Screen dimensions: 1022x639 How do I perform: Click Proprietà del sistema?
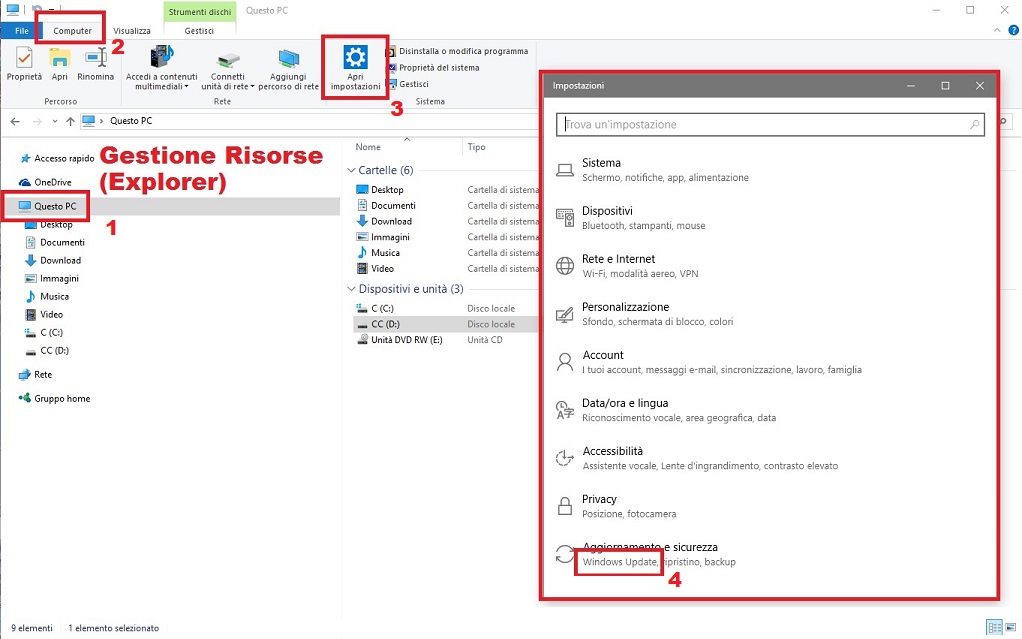[433, 67]
